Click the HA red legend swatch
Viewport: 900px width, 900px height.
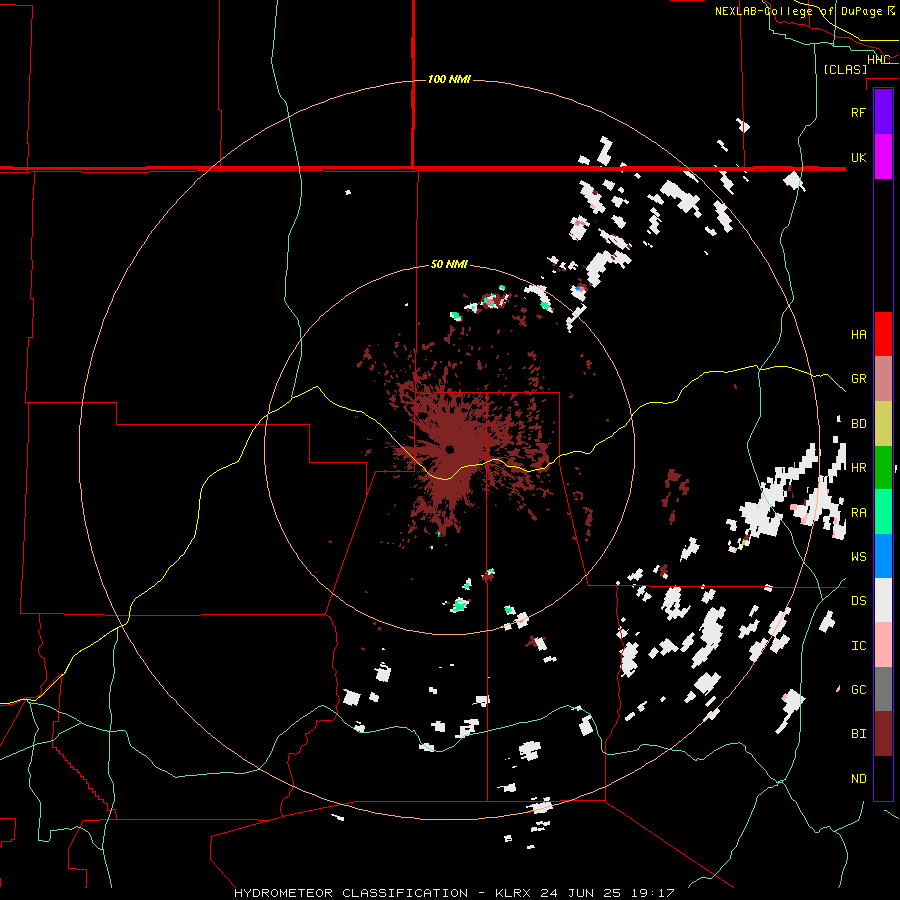(883, 334)
